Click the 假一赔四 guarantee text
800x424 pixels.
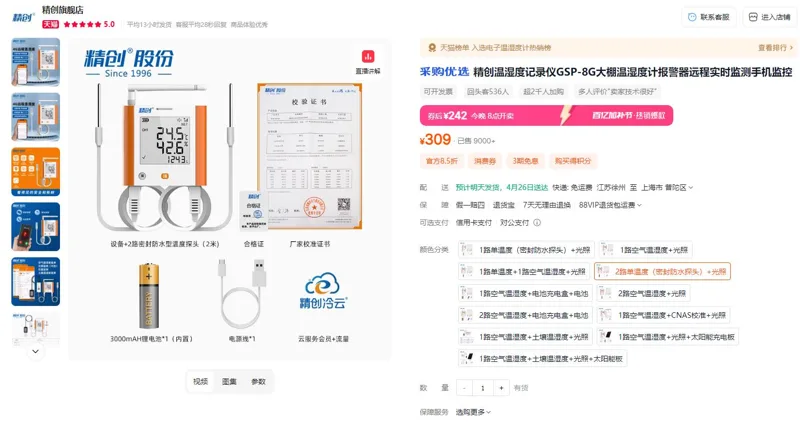[470, 205]
